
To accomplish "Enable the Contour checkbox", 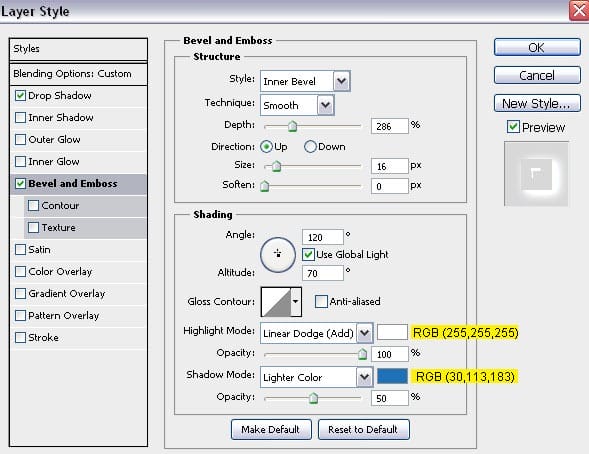I will tap(33, 205).
